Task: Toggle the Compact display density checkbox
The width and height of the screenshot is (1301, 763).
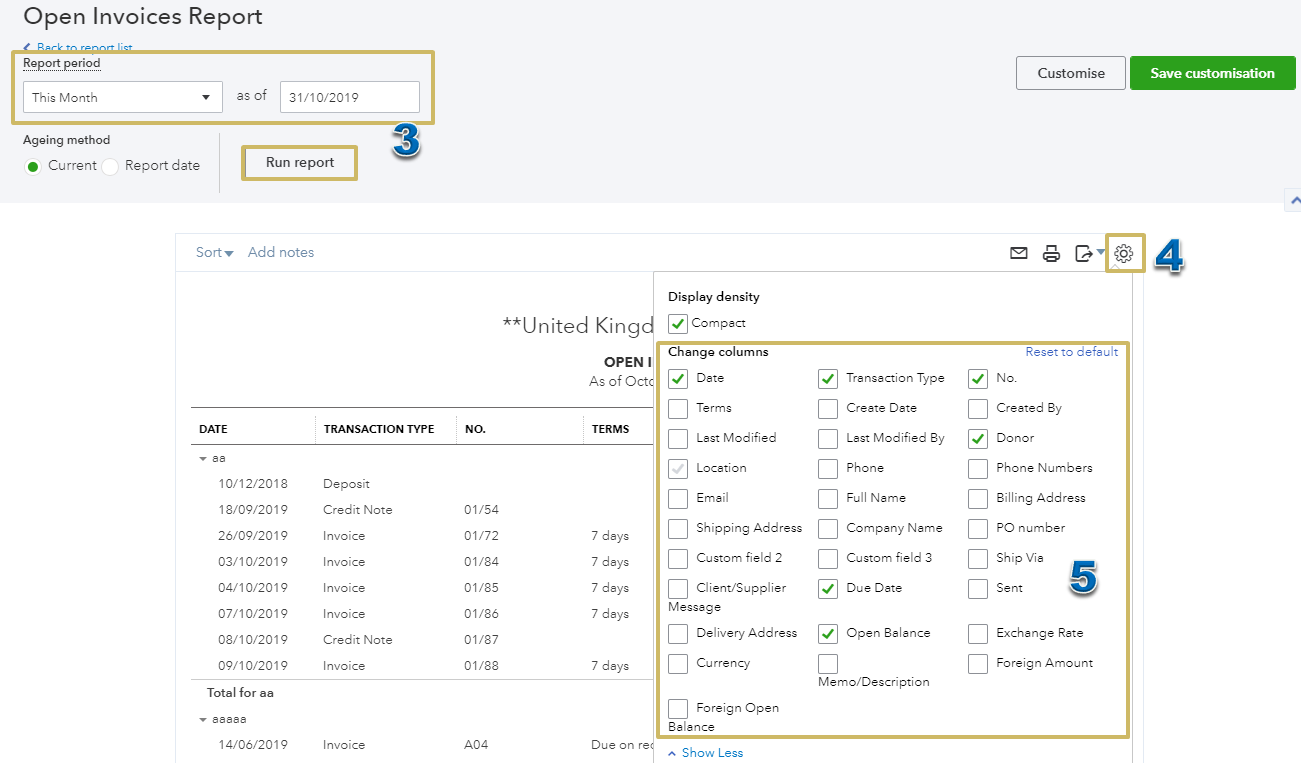Action: tap(678, 323)
